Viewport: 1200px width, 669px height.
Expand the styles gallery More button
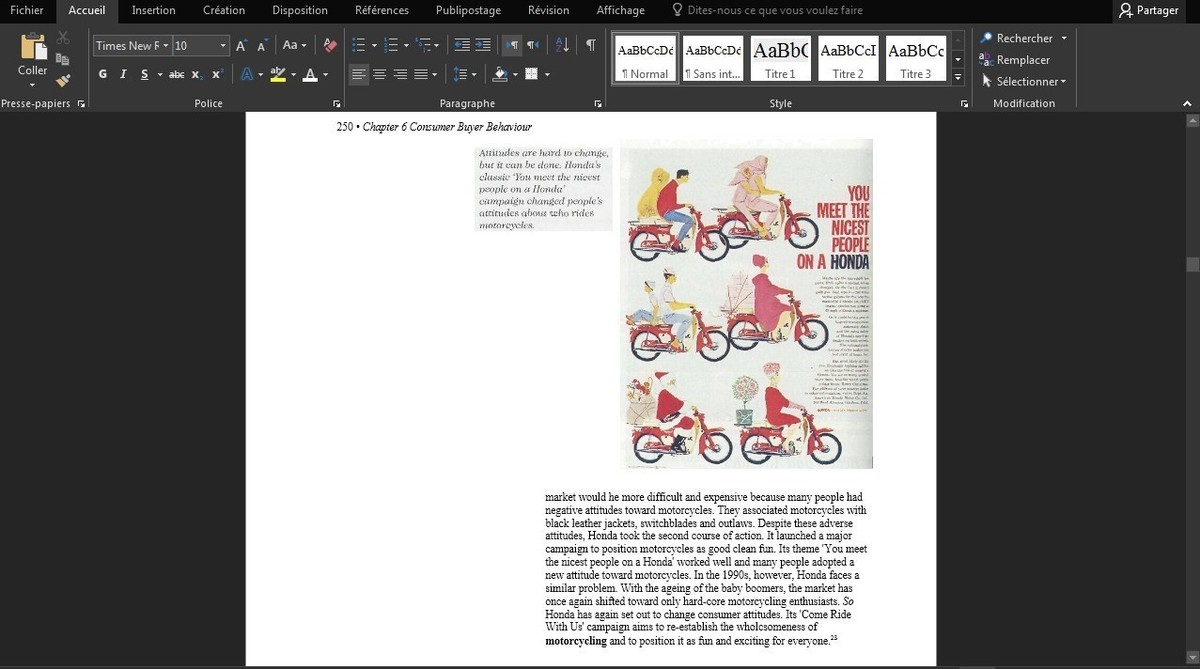[x=957, y=76]
